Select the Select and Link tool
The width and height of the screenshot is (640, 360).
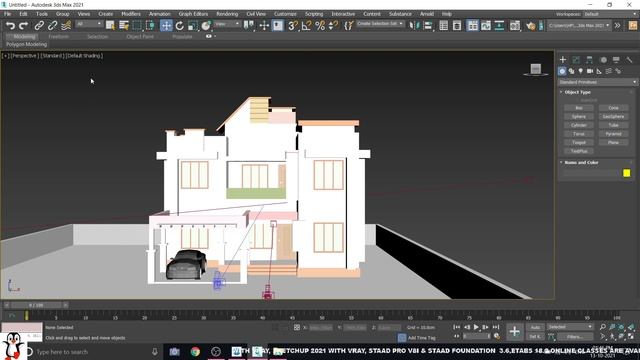[x=39, y=26]
